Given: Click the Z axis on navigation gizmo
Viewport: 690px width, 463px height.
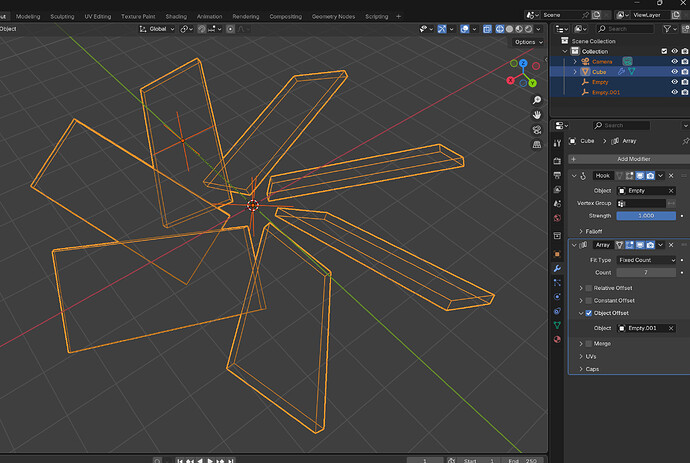Looking at the screenshot, I should click(x=523, y=63).
